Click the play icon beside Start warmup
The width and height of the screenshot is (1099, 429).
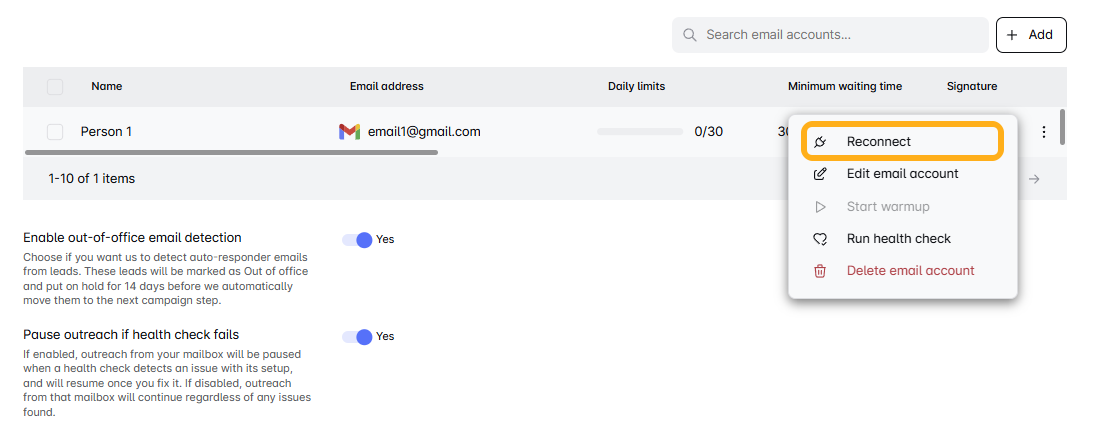[x=820, y=207]
